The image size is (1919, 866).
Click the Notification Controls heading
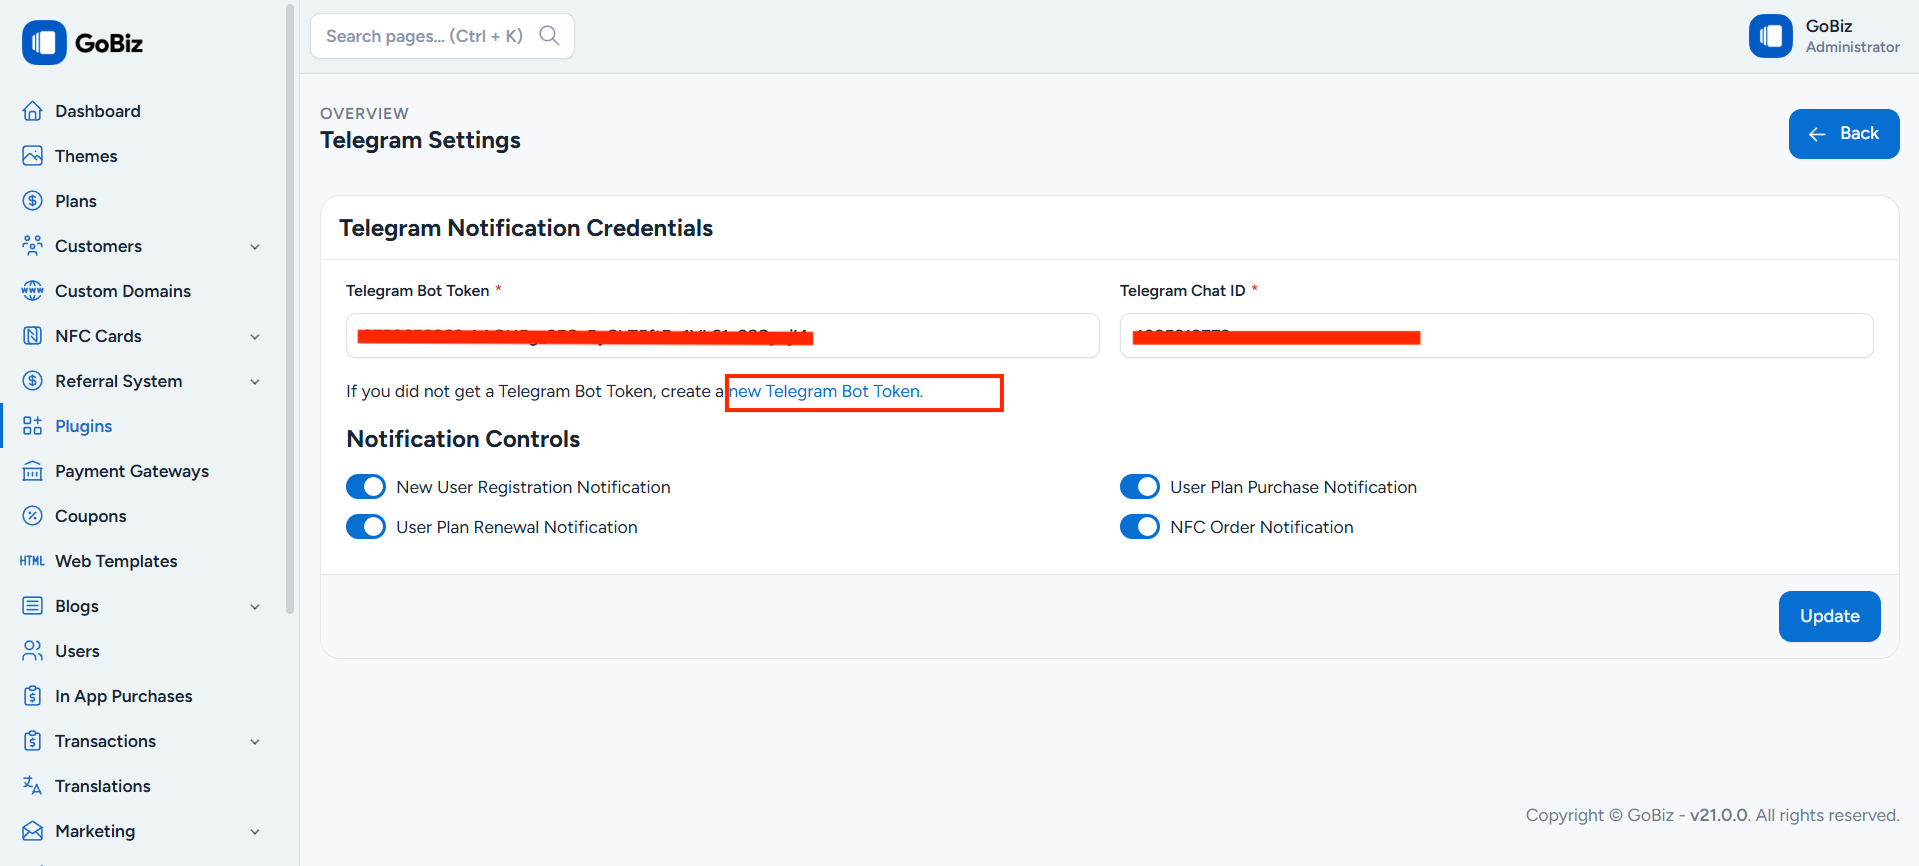pos(463,439)
